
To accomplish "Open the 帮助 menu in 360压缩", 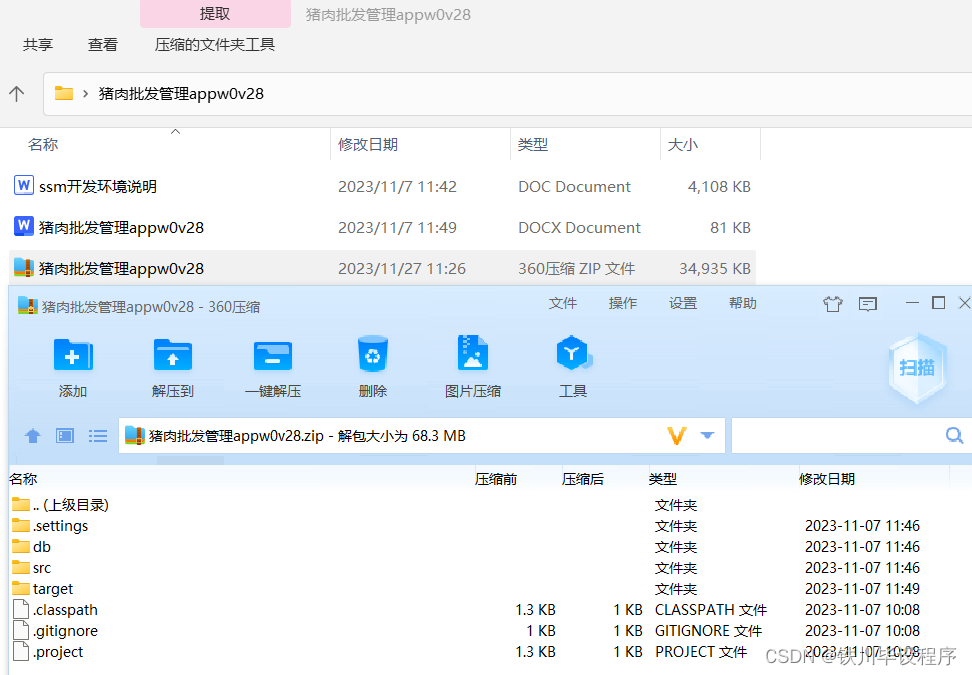I will pos(743,303).
